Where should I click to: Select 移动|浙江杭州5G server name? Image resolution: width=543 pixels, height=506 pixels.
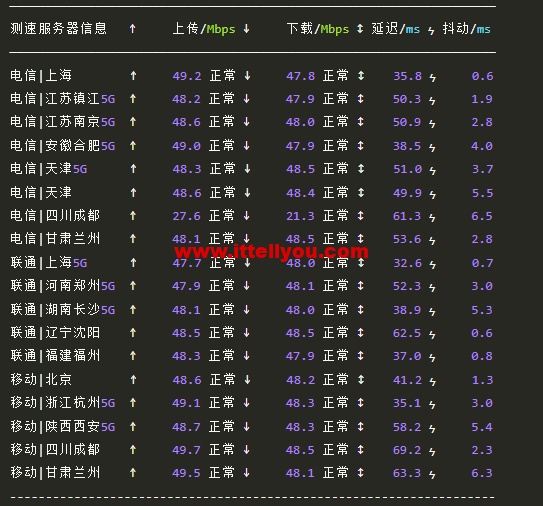[x=62, y=403]
